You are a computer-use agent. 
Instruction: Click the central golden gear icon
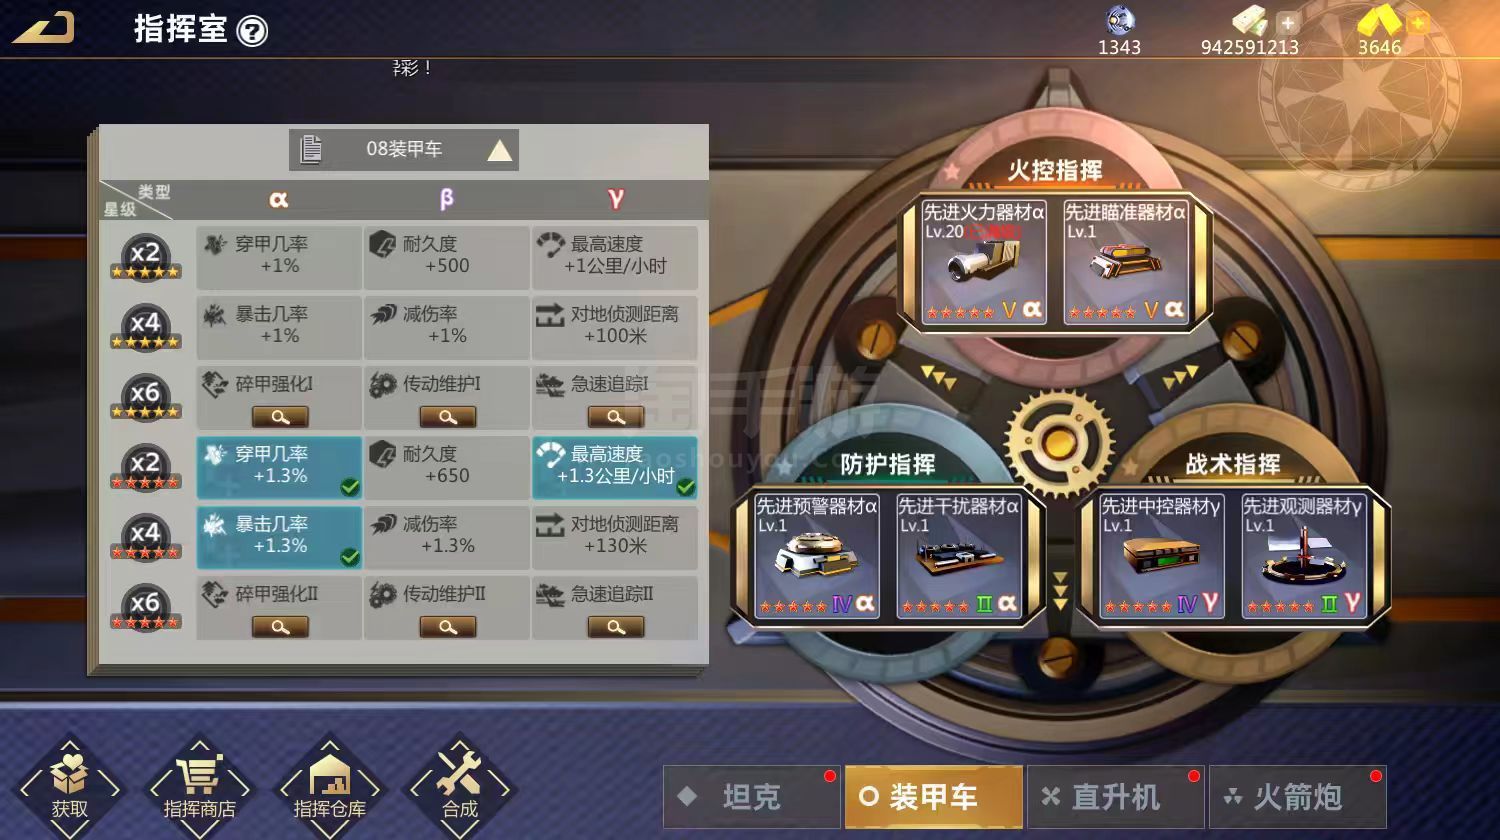(1059, 442)
